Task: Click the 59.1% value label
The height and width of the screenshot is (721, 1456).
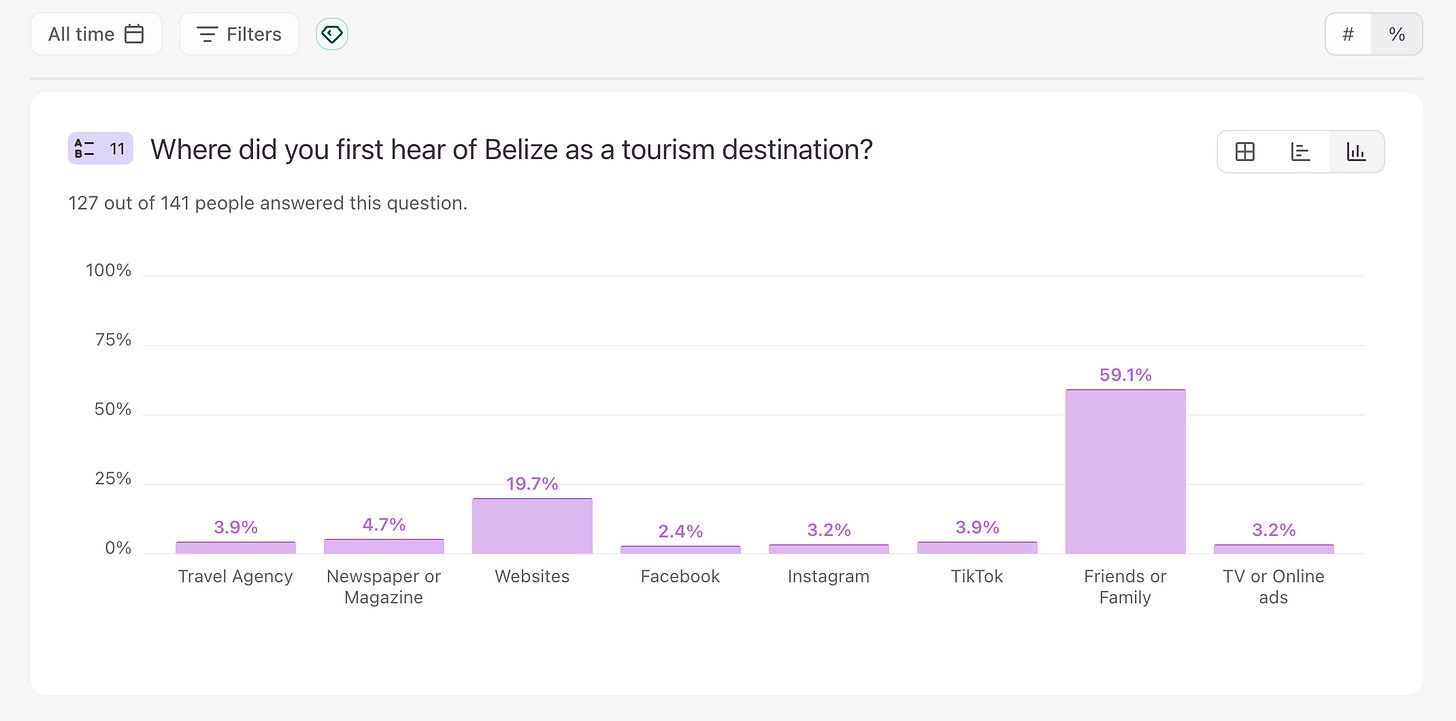Action: pos(1125,375)
